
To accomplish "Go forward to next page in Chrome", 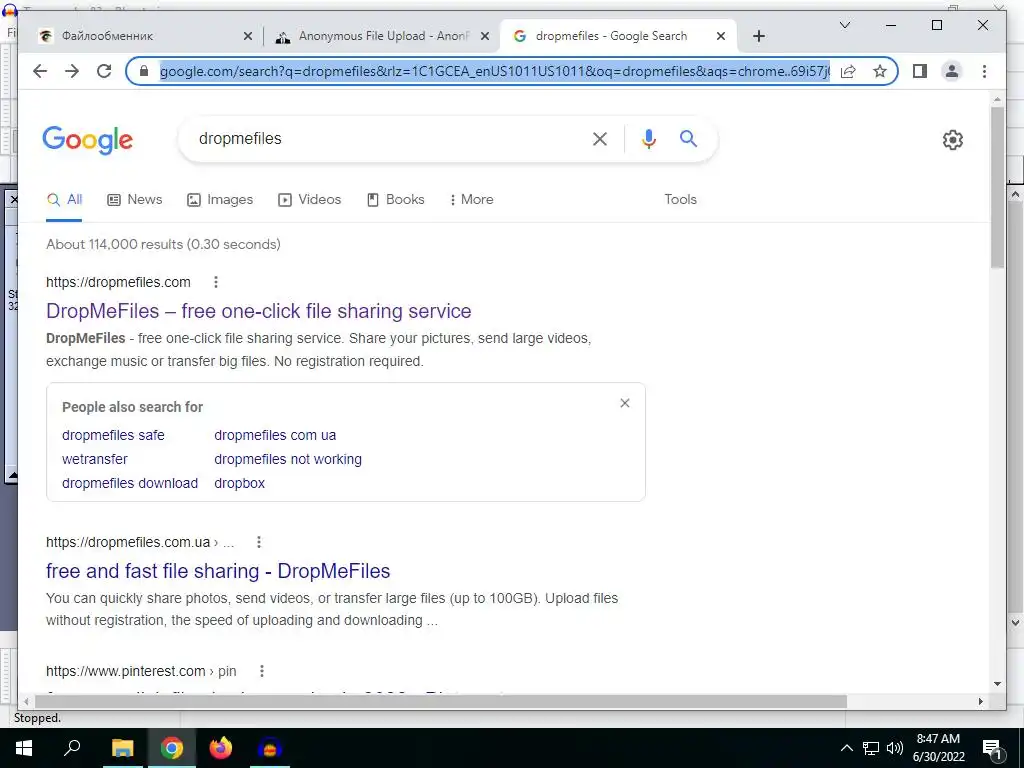I will click(72, 71).
